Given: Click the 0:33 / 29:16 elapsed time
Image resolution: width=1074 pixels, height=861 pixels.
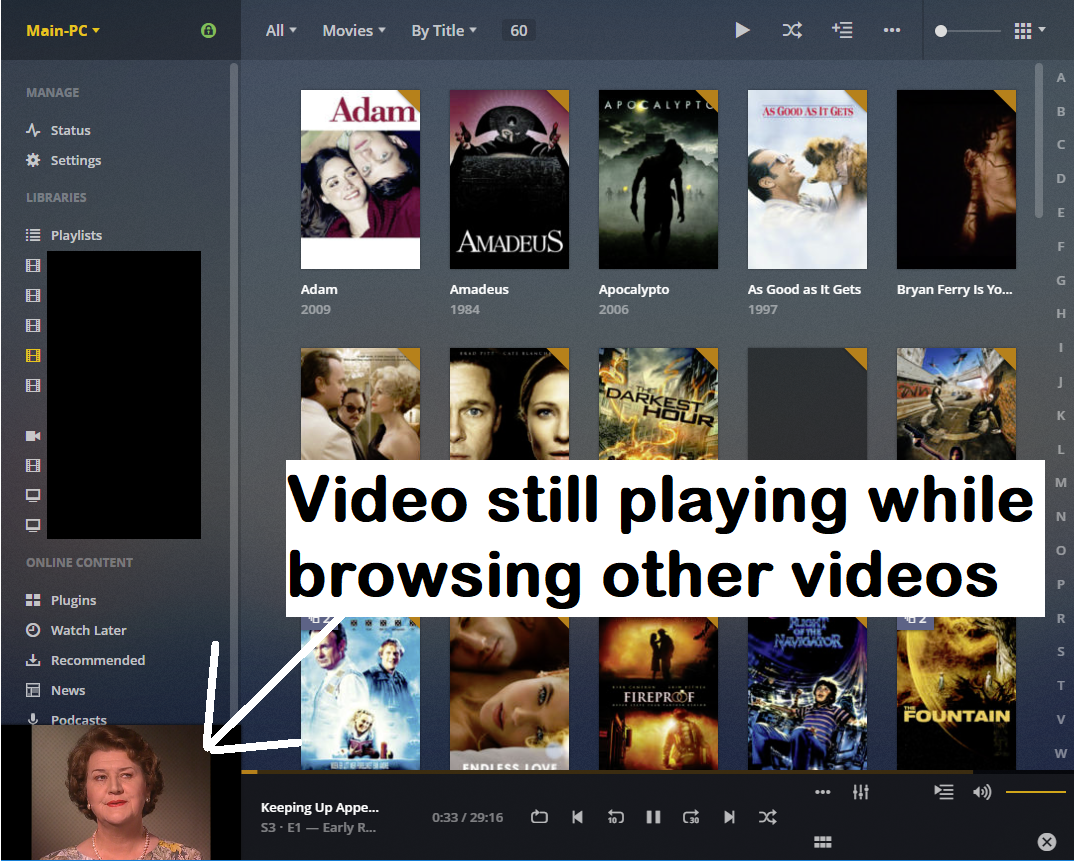Looking at the screenshot, I should pyautogui.click(x=467, y=817).
